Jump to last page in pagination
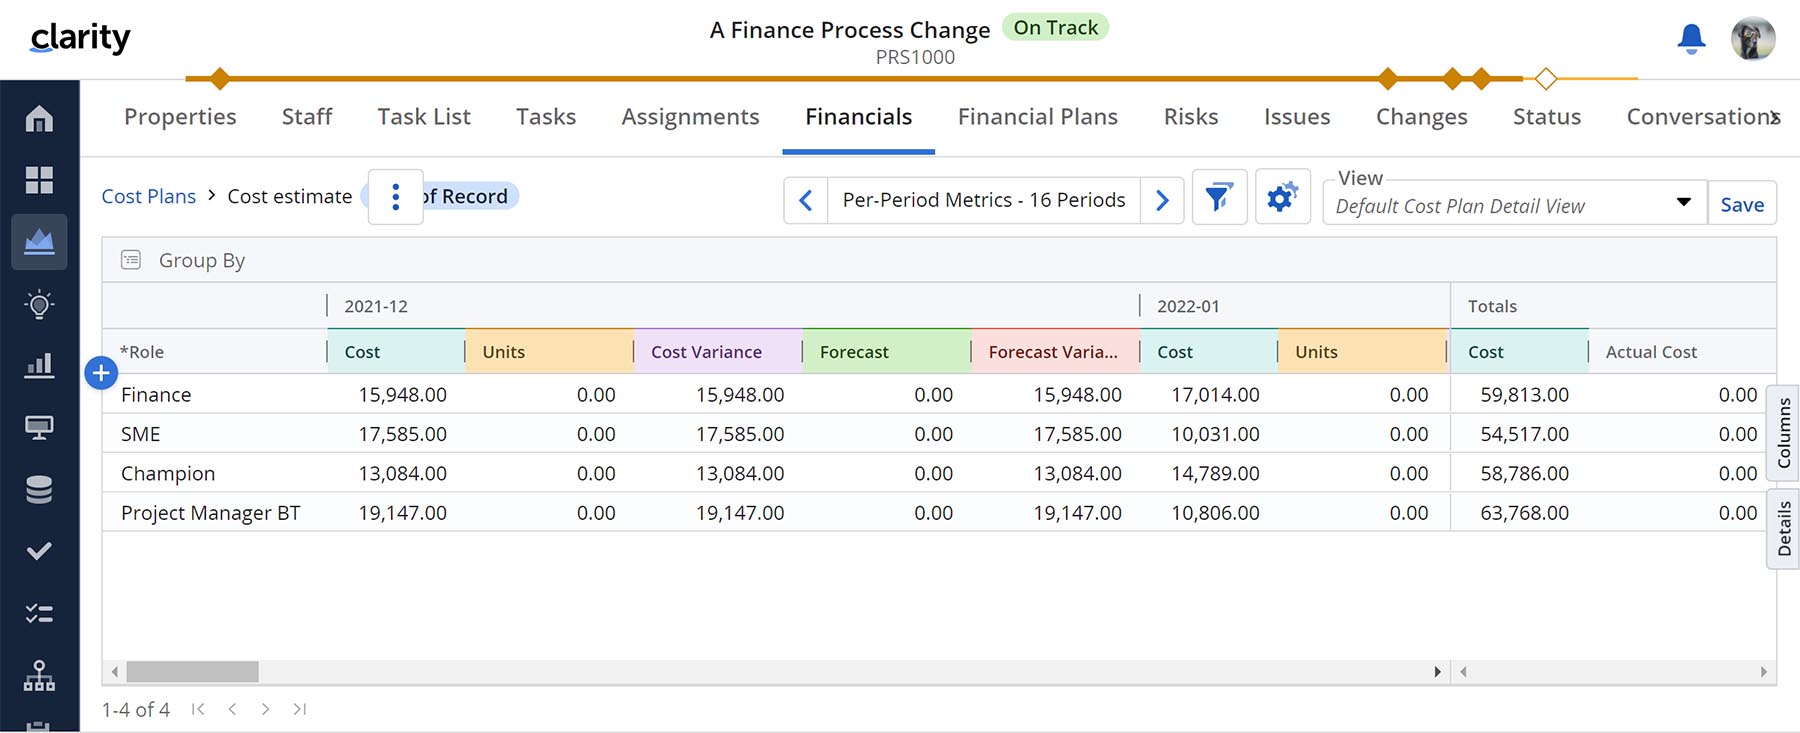 (299, 709)
